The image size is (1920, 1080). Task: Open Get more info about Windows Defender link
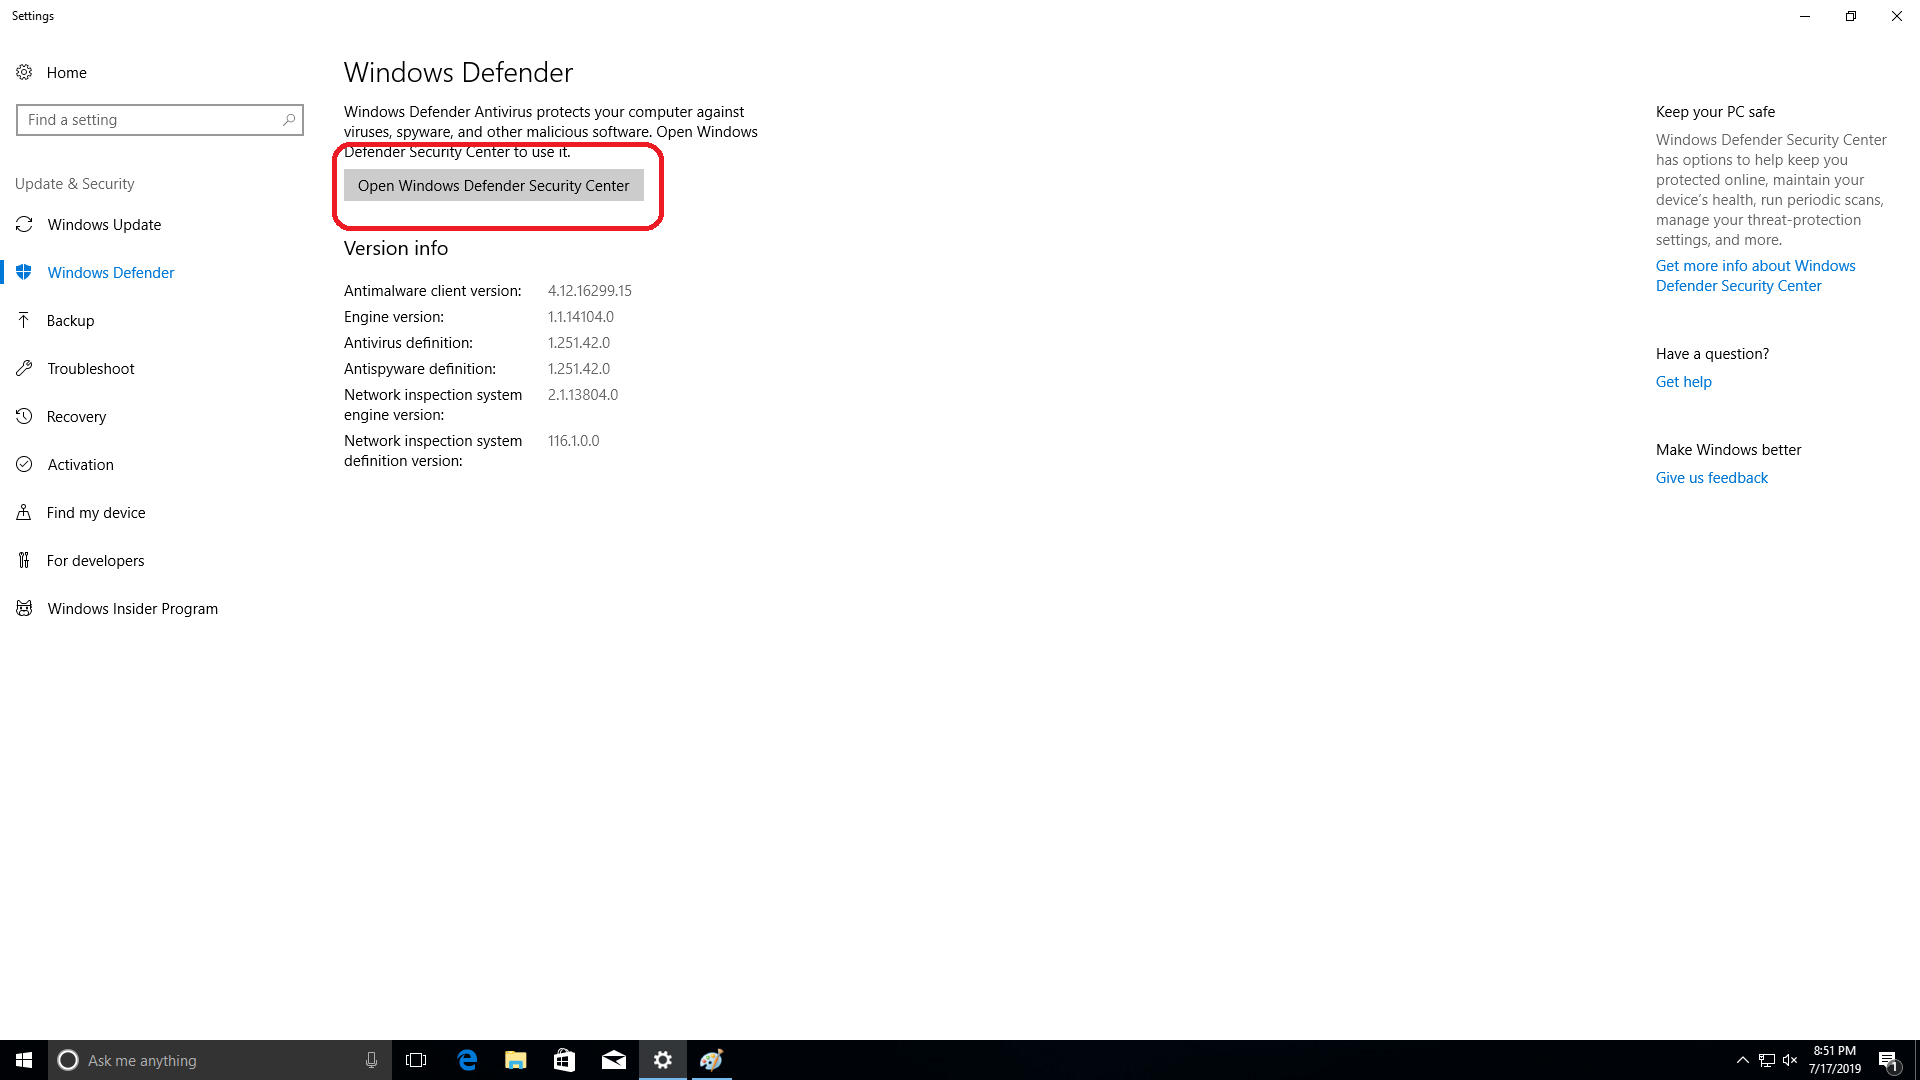(1755, 276)
